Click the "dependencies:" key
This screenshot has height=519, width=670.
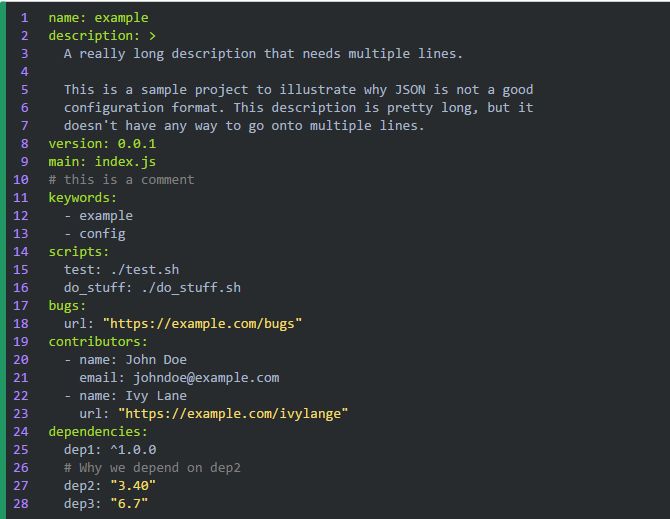click(98, 431)
